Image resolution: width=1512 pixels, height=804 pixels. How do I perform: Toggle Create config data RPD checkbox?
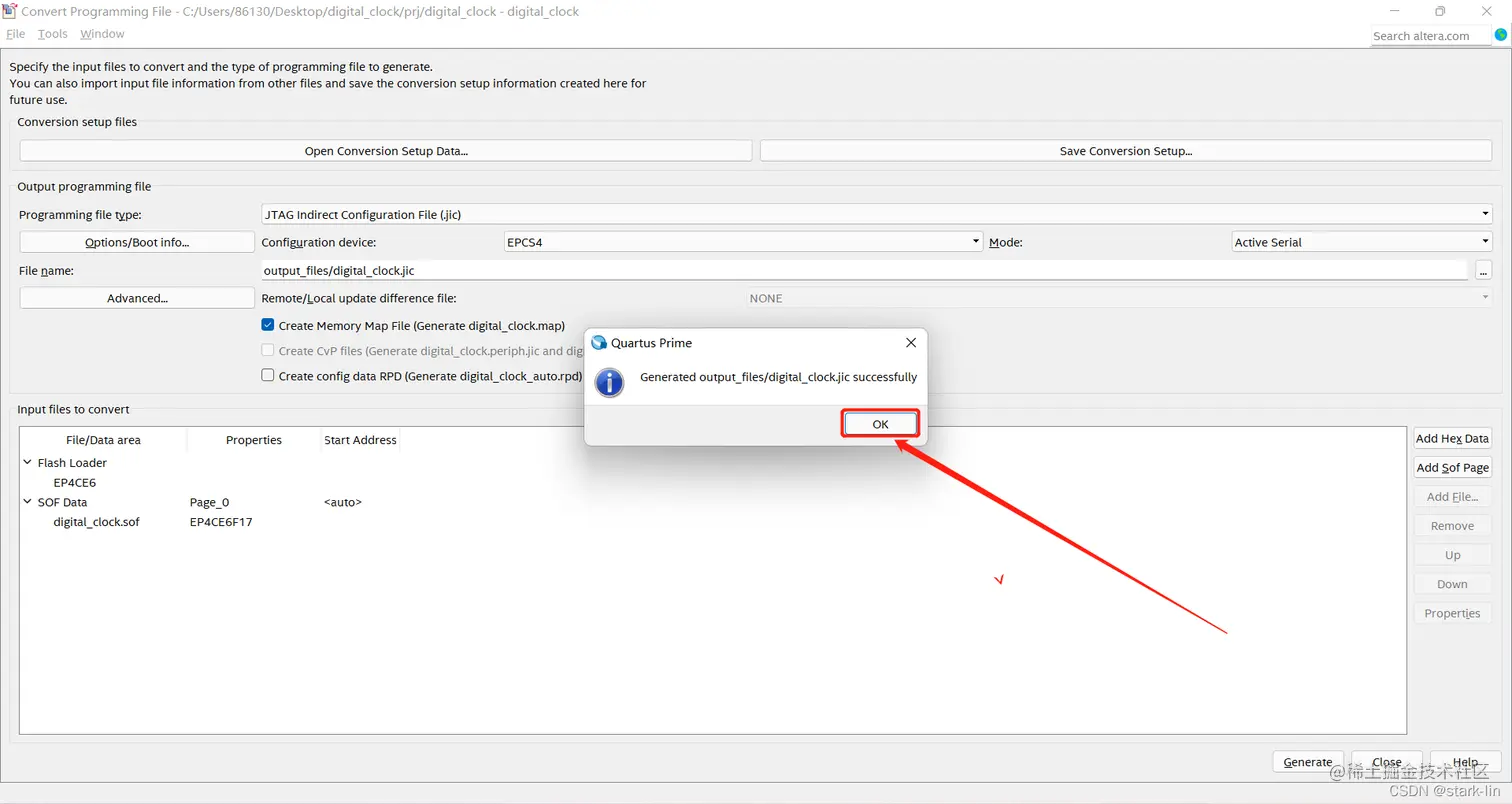tap(268, 375)
